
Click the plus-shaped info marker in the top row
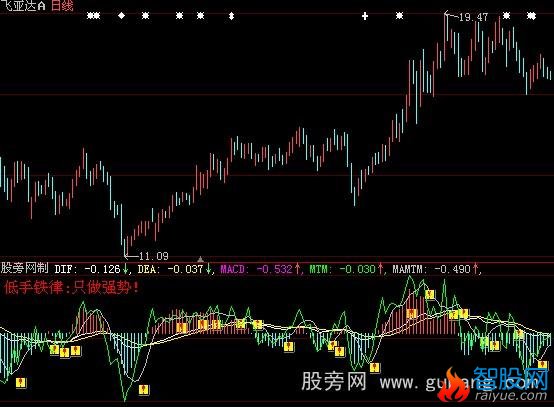pos(365,16)
